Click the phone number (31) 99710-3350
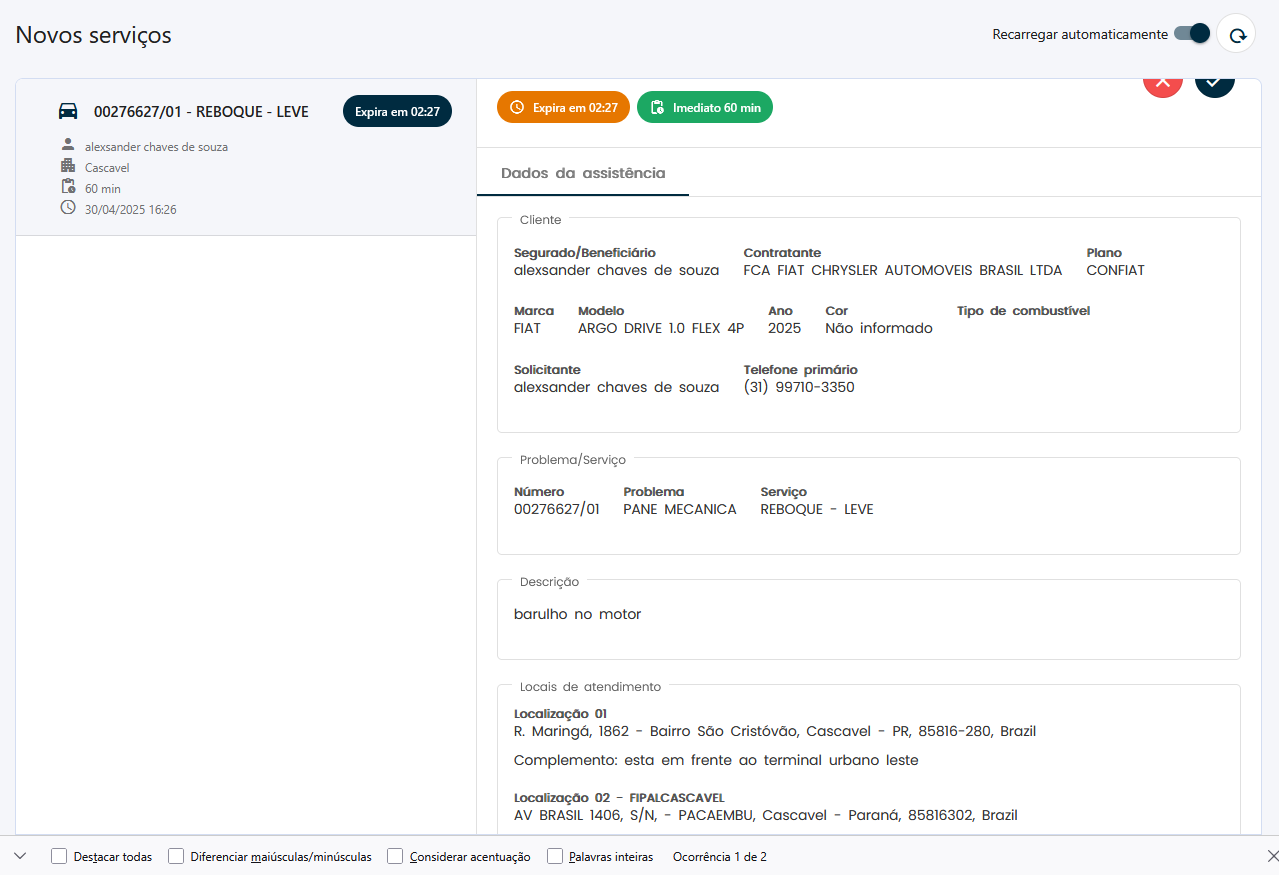The image size is (1279, 875). point(798,387)
